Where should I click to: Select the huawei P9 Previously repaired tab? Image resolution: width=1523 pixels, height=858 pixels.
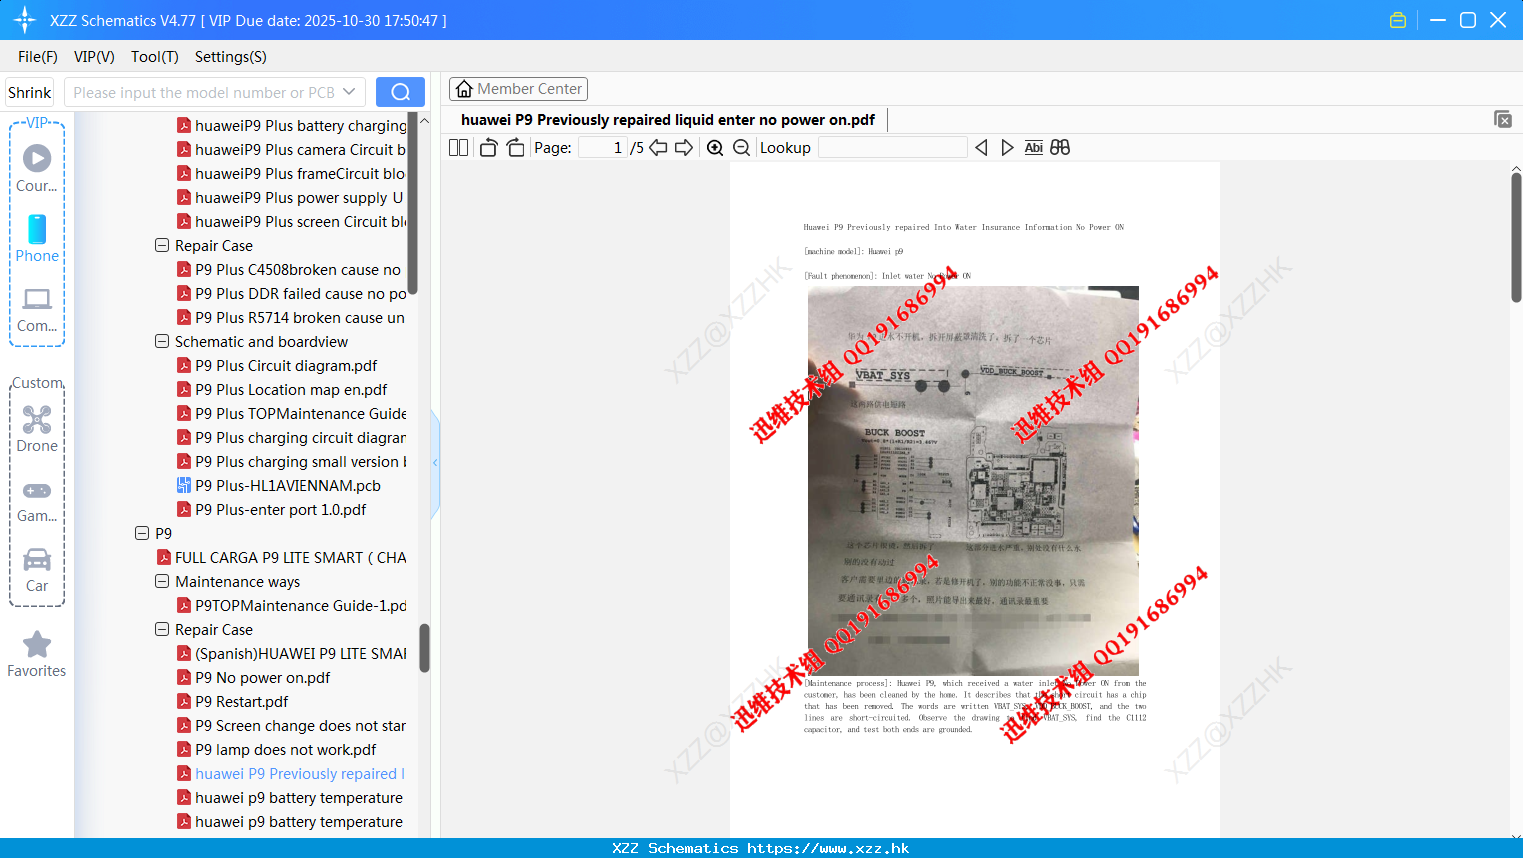(x=667, y=120)
